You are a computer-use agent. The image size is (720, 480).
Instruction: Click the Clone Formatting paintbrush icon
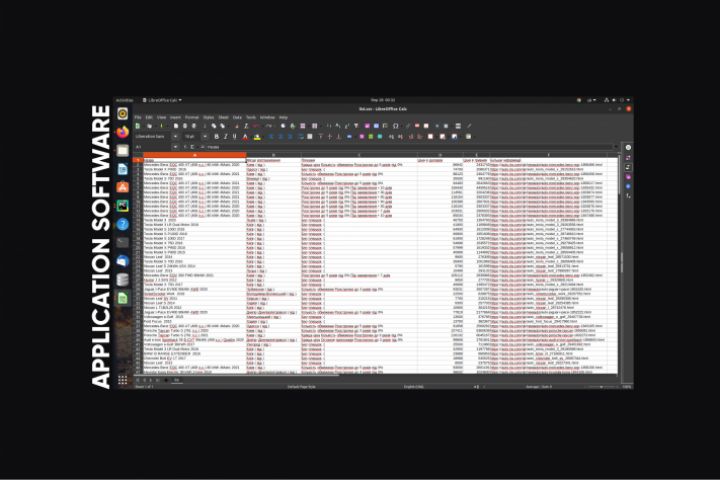[237, 126]
